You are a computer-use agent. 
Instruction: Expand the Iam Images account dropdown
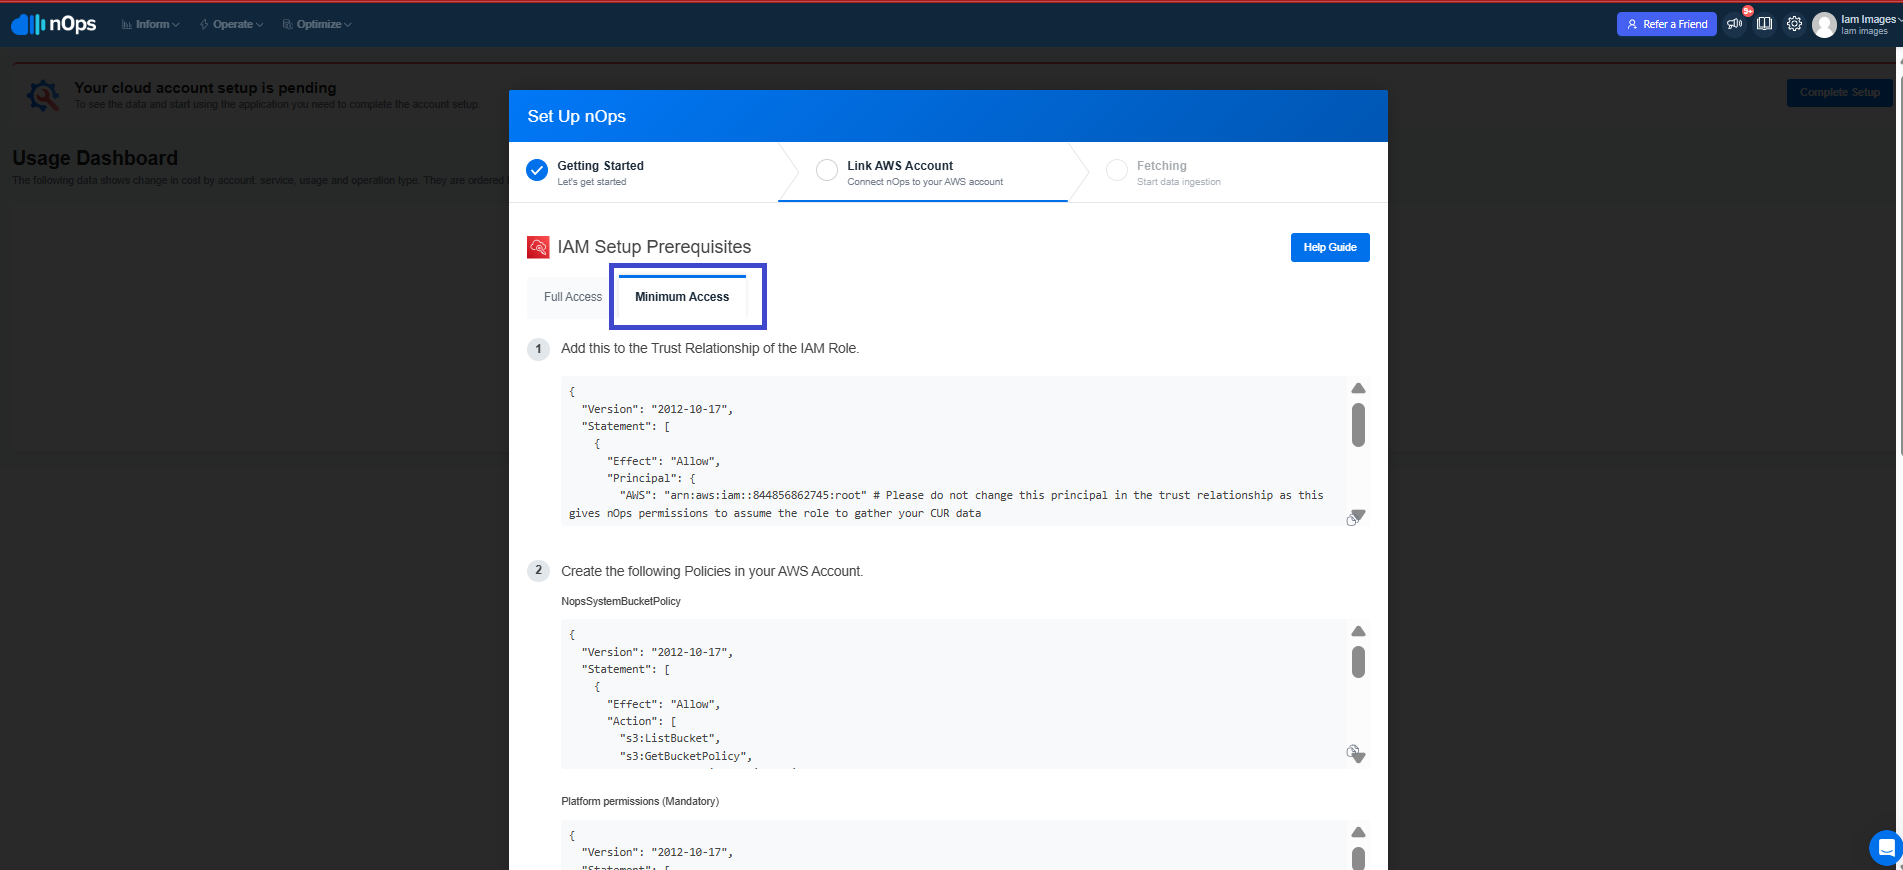coord(1871,24)
